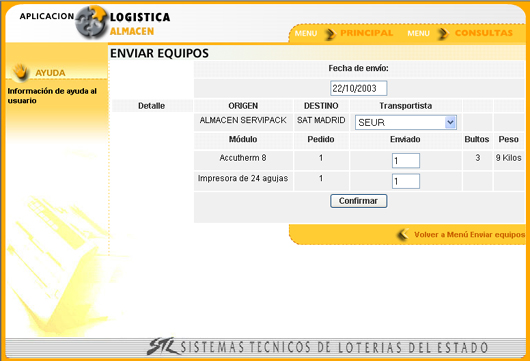Follow the Volver a Menú Enviar equipos link

pyautogui.click(x=469, y=234)
